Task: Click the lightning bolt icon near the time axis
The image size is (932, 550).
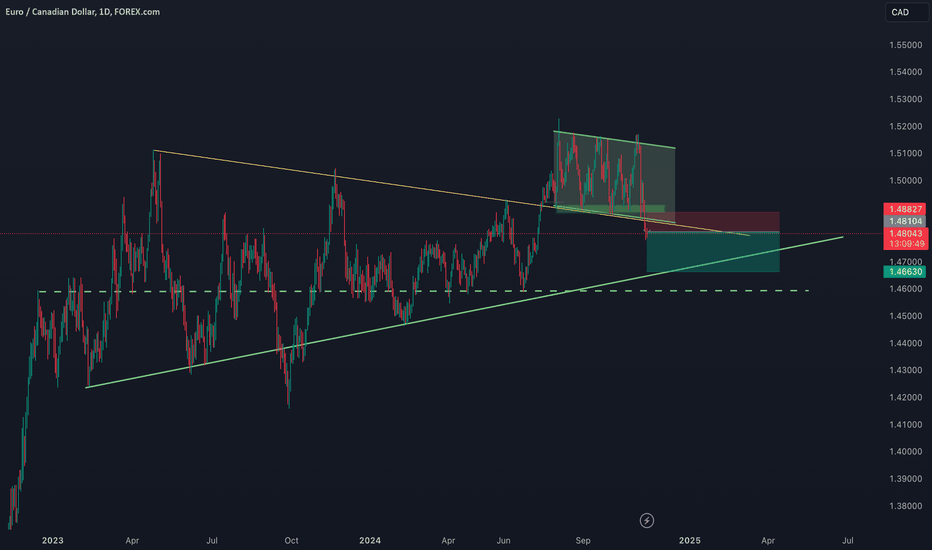Action: pos(647,521)
